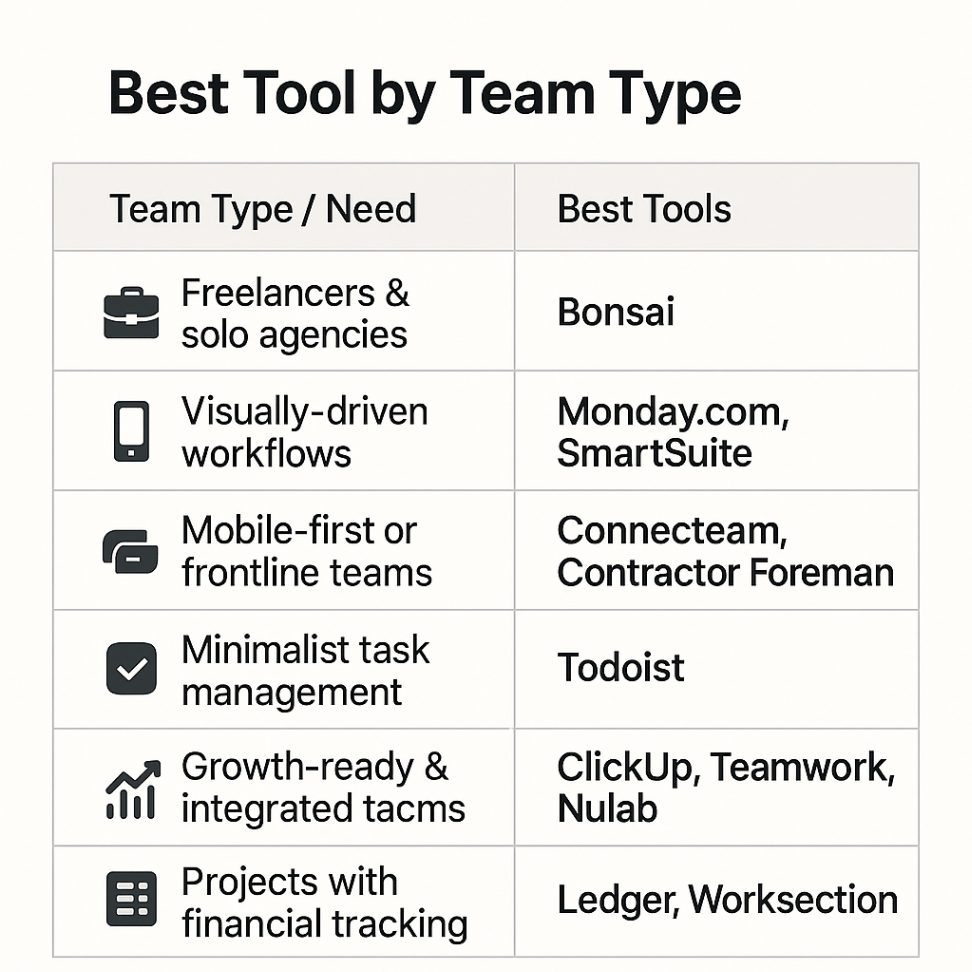Click Ledger, Worksection tool entry

pyautogui.click(x=727, y=899)
